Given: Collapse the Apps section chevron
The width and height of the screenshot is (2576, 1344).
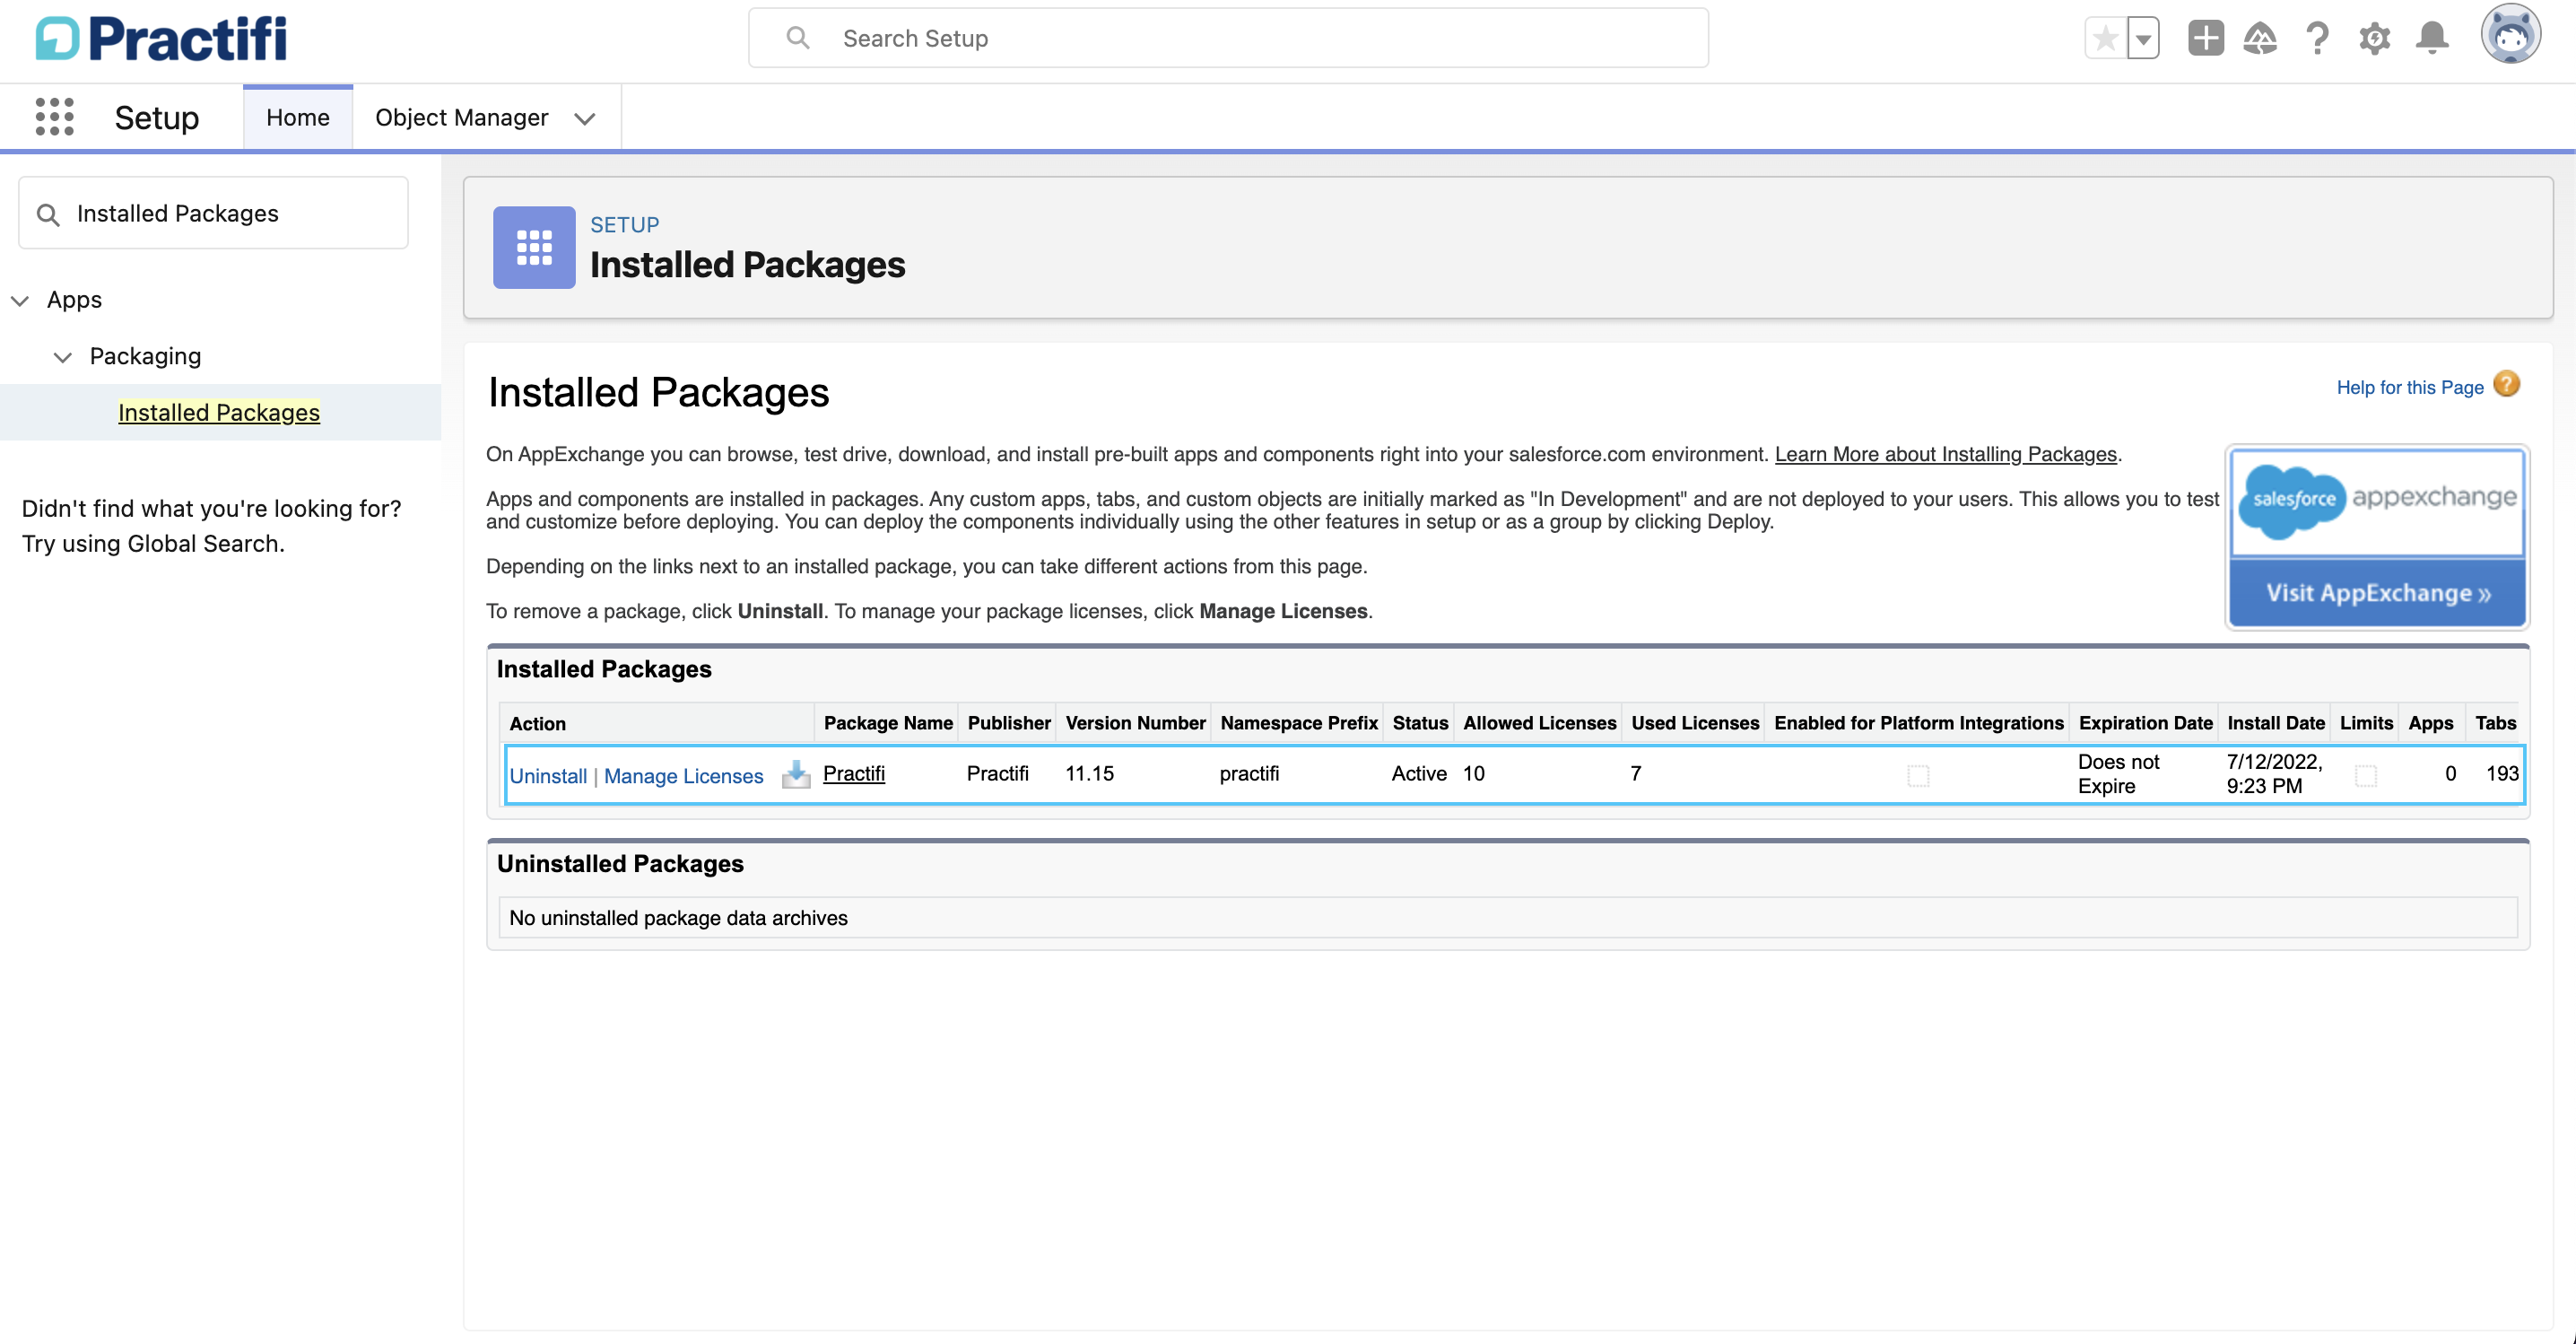Looking at the screenshot, I should [20, 300].
